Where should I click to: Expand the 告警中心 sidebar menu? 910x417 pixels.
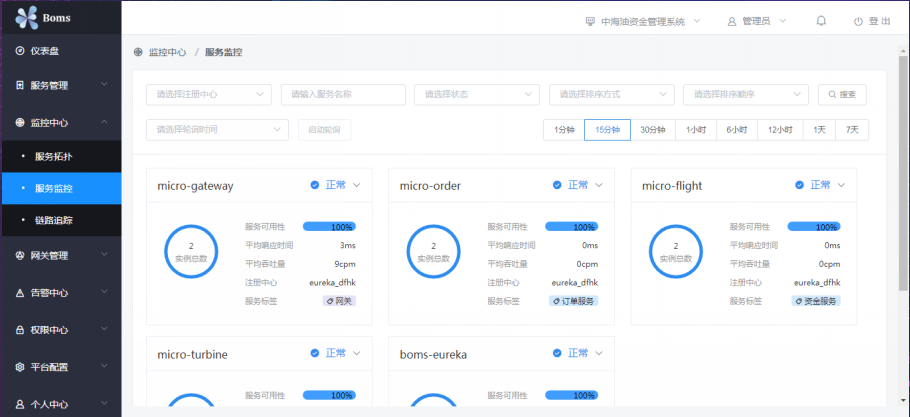pos(62,293)
